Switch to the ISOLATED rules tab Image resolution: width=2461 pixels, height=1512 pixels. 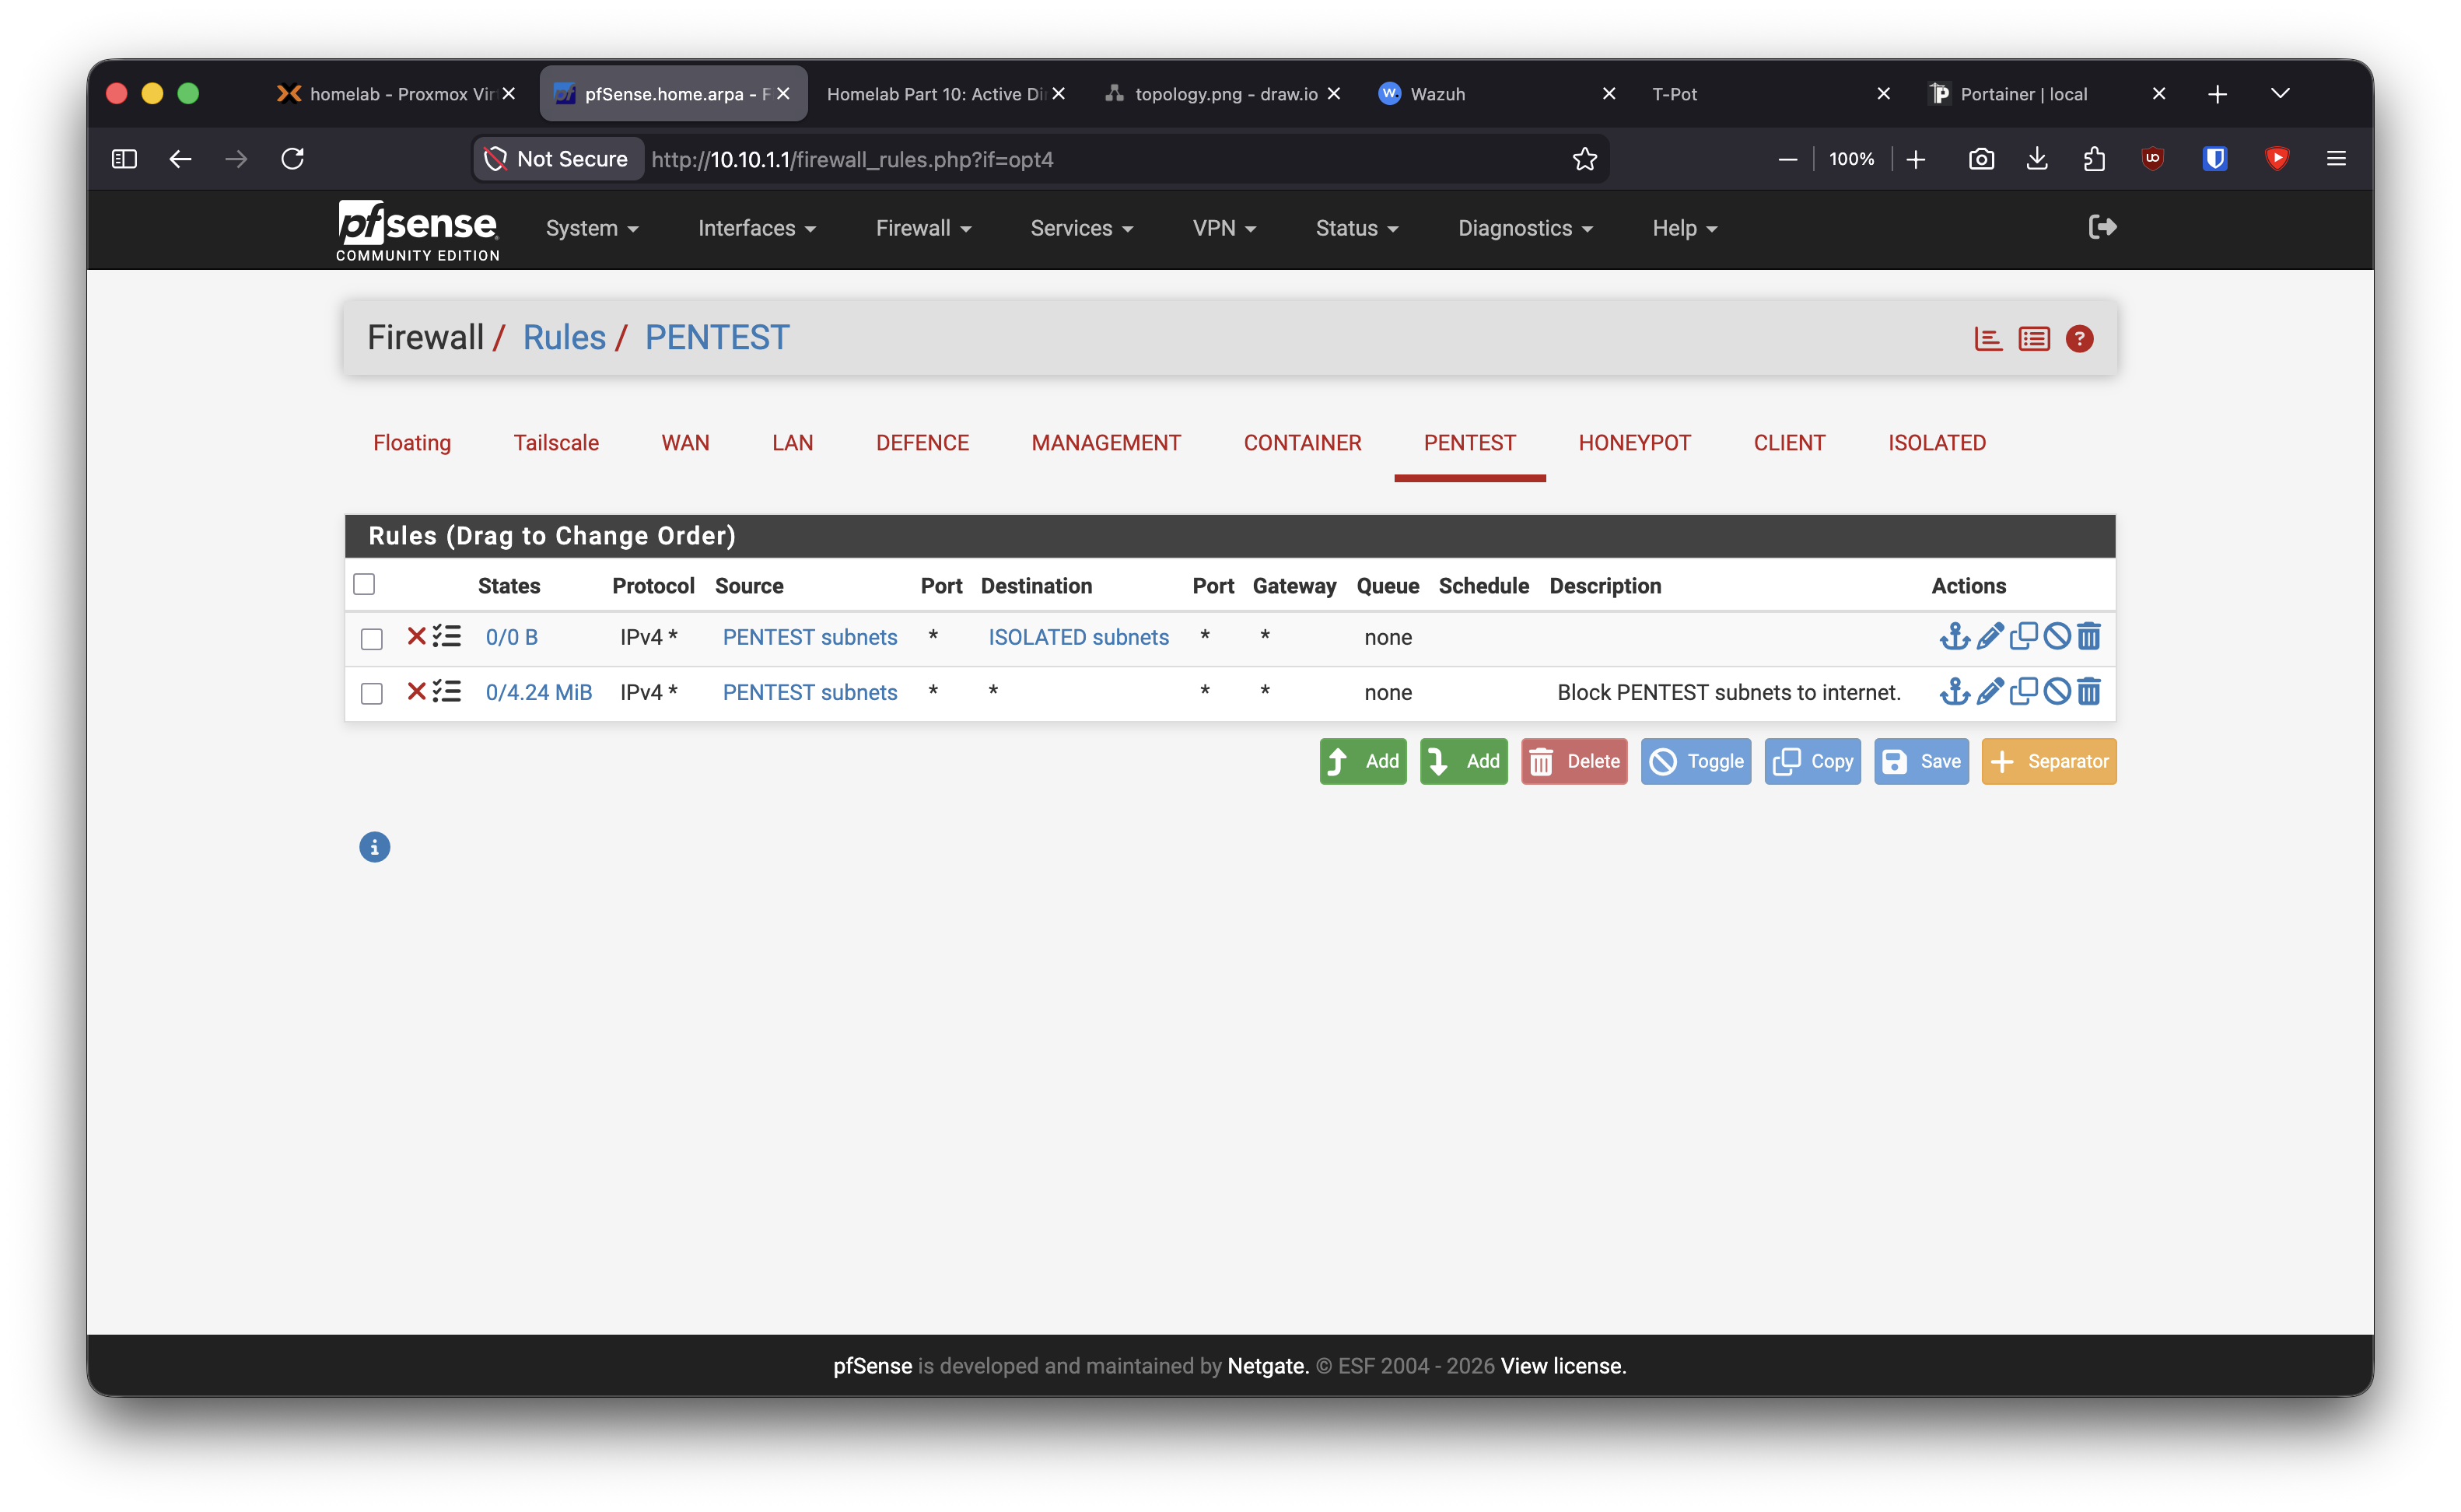coord(1936,443)
